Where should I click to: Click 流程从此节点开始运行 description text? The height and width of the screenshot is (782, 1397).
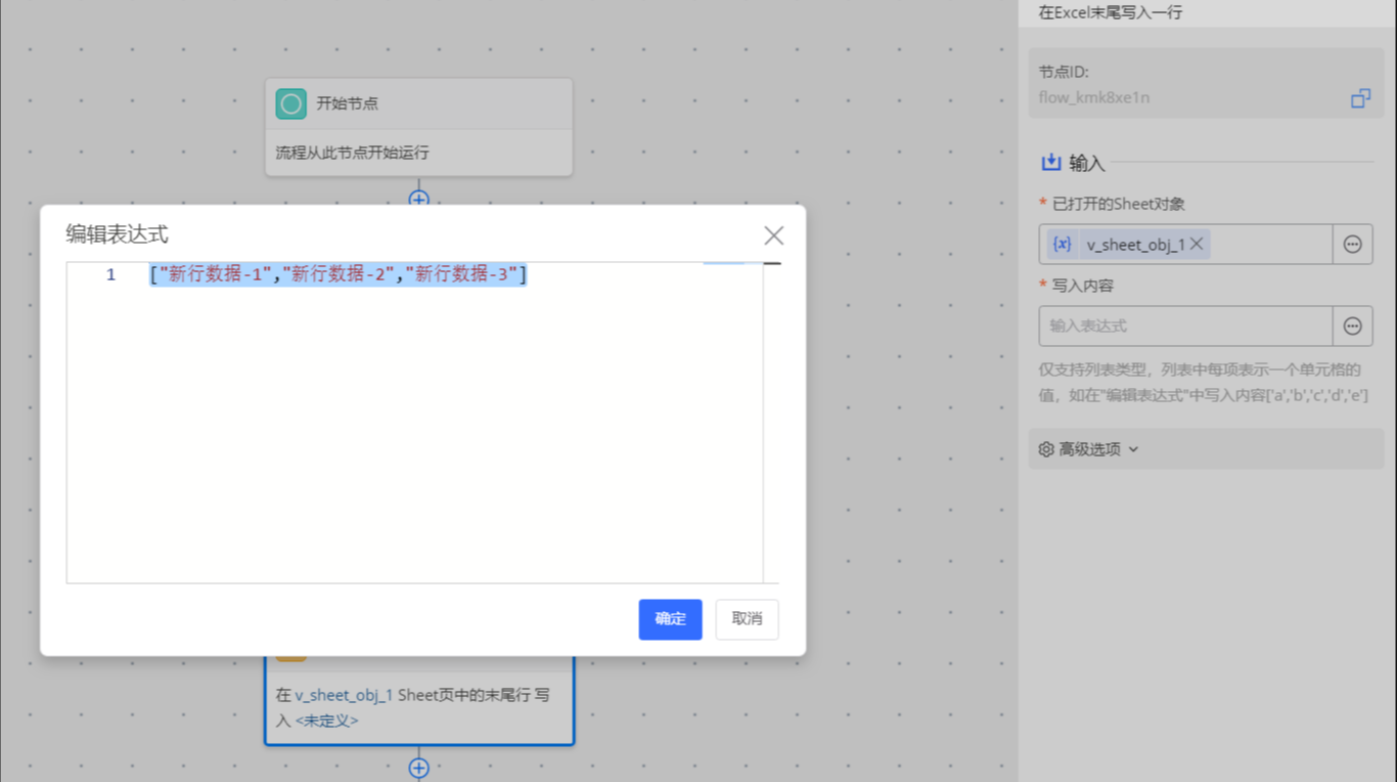[352, 153]
